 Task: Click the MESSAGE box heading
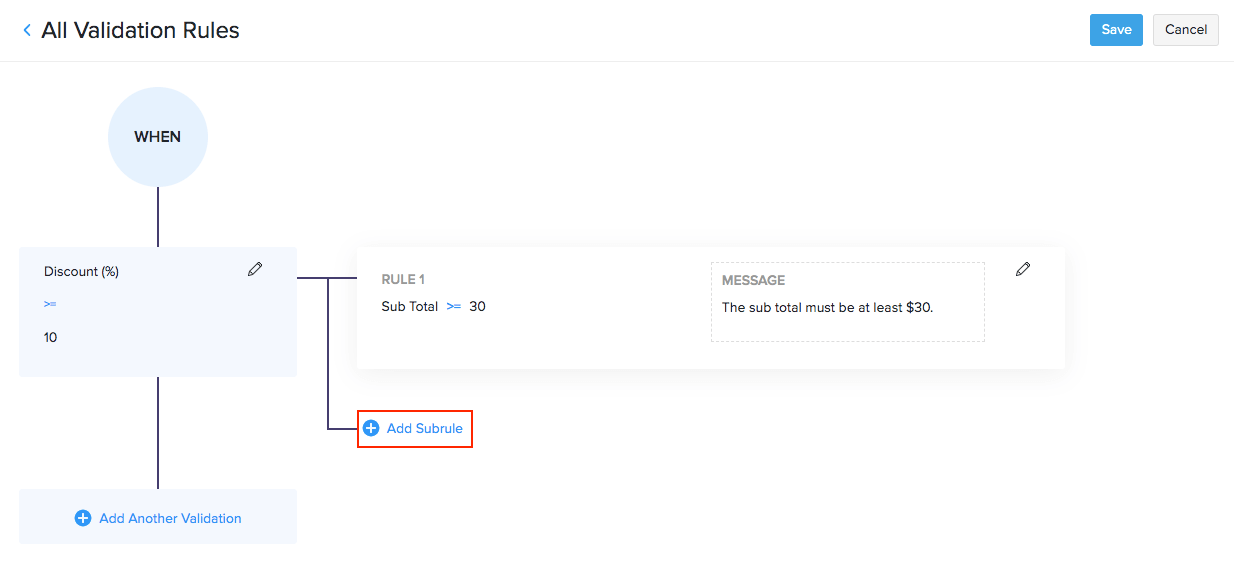point(753,281)
